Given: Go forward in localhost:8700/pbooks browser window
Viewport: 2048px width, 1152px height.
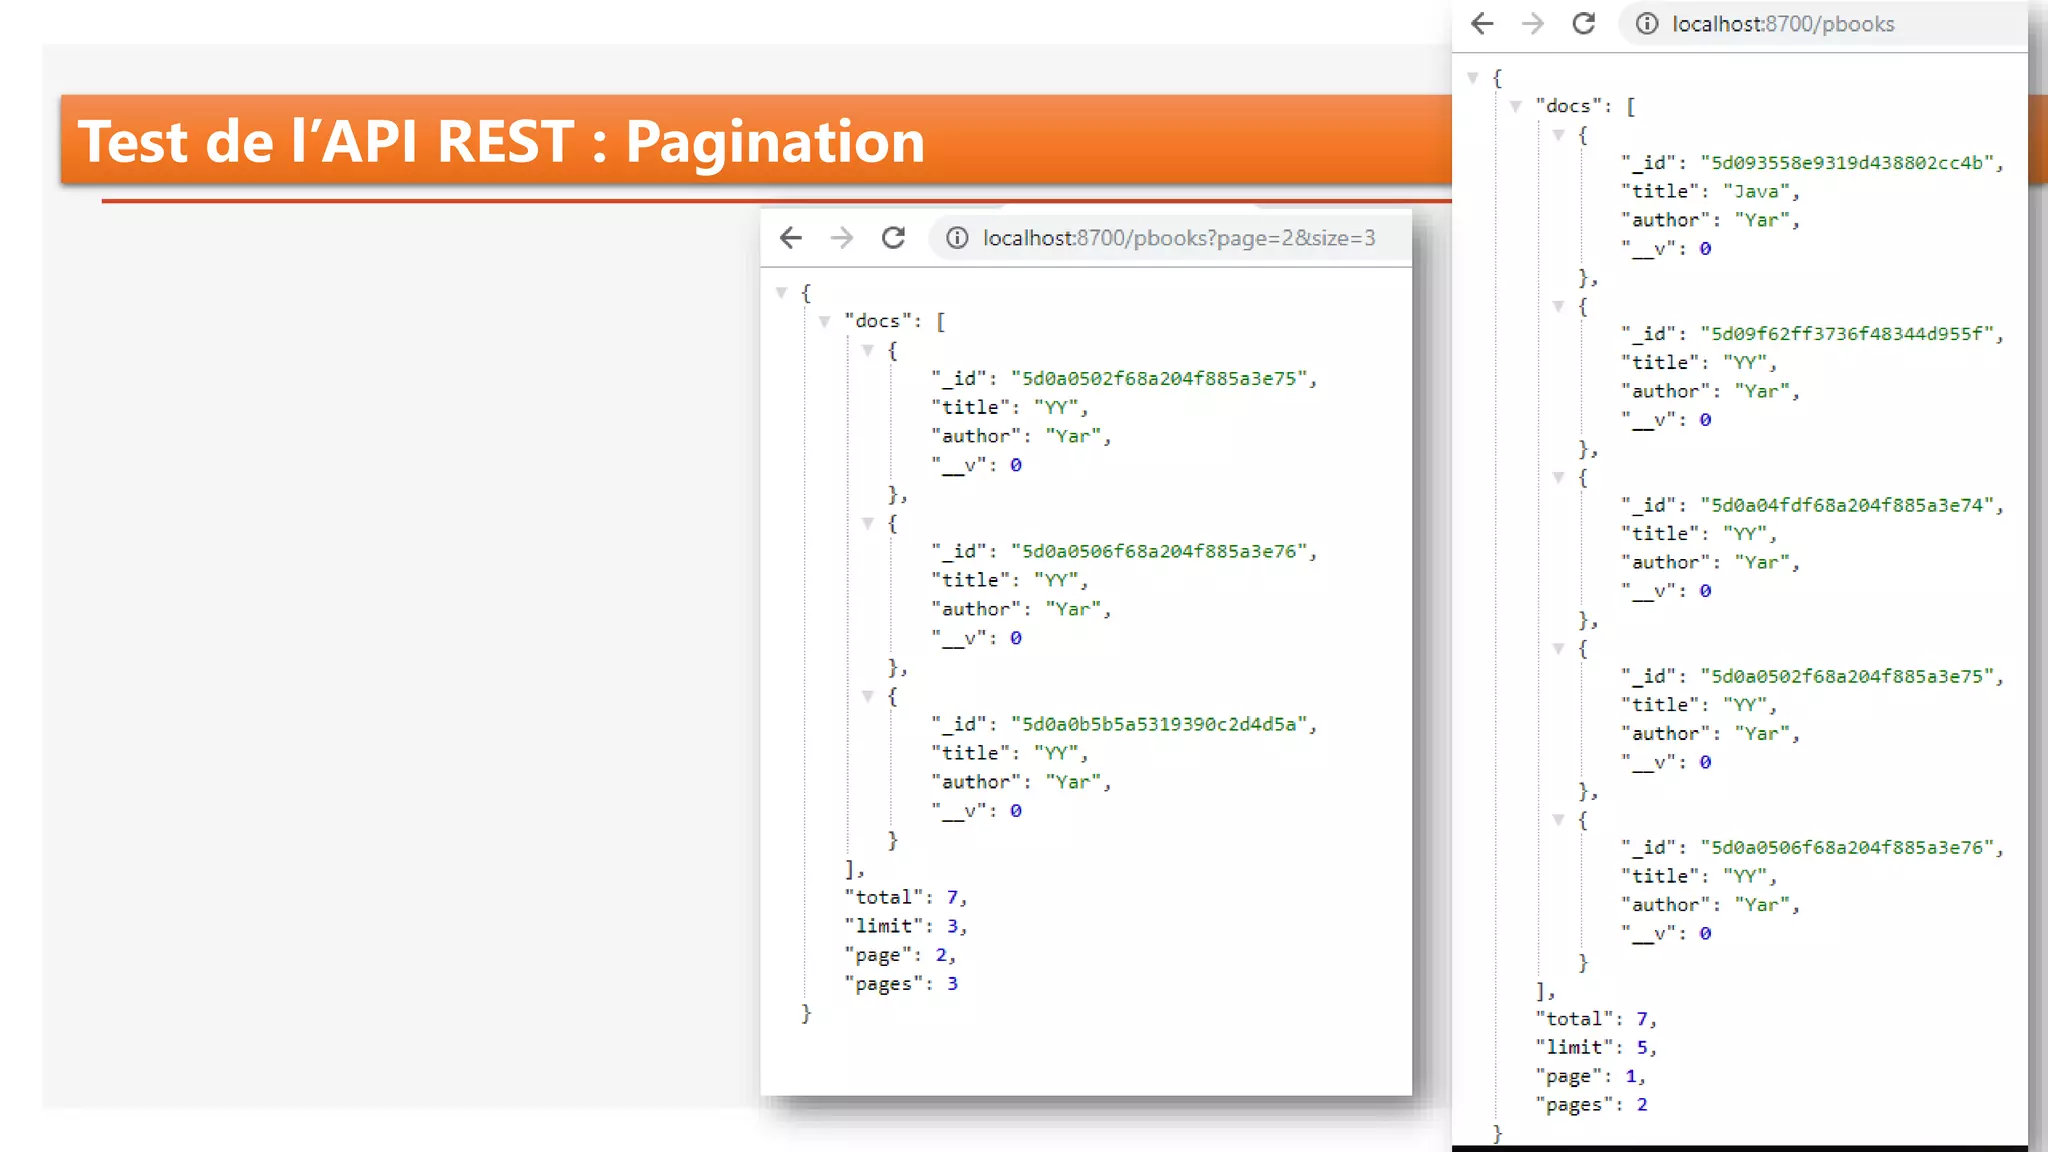Looking at the screenshot, I should click(1533, 24).
